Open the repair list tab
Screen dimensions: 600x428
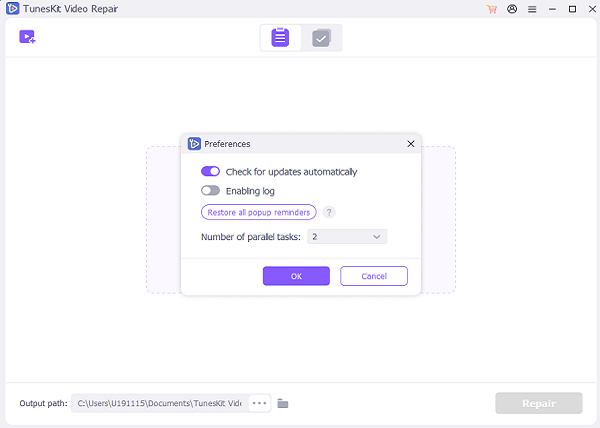(280, 37)
